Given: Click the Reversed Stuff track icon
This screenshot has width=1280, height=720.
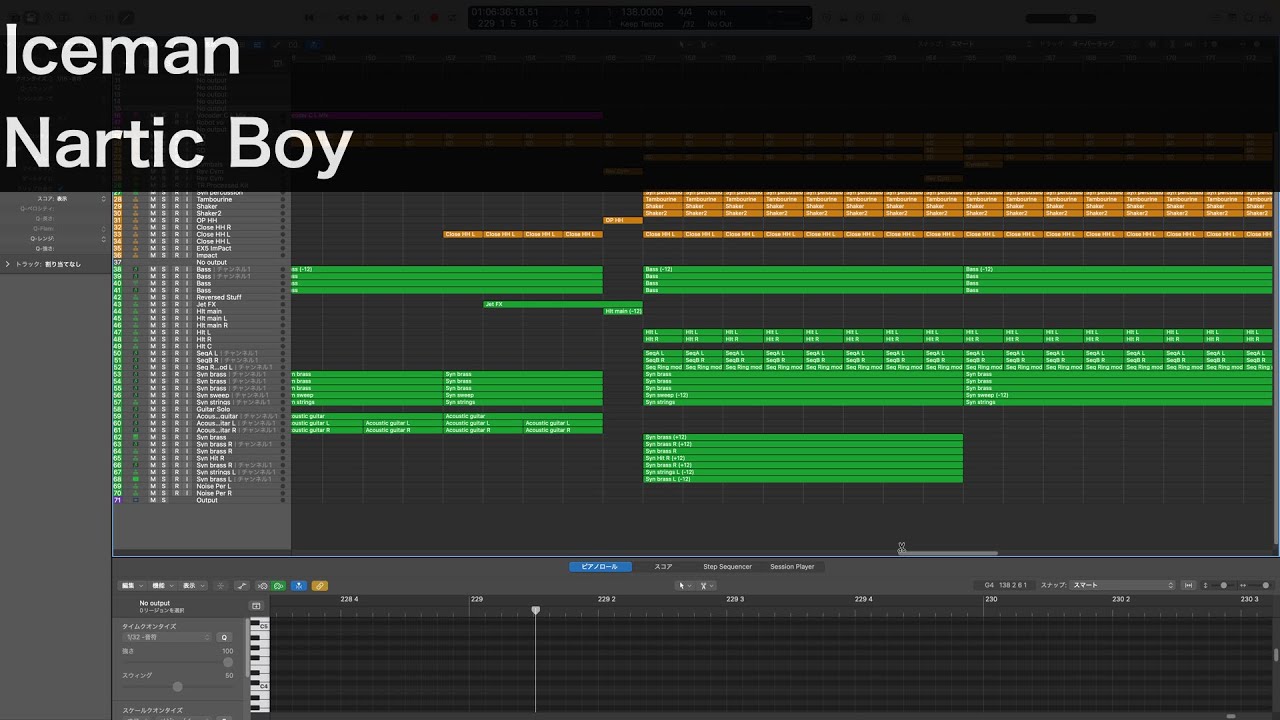Looking at the screenshot, I should pos(135,297).
